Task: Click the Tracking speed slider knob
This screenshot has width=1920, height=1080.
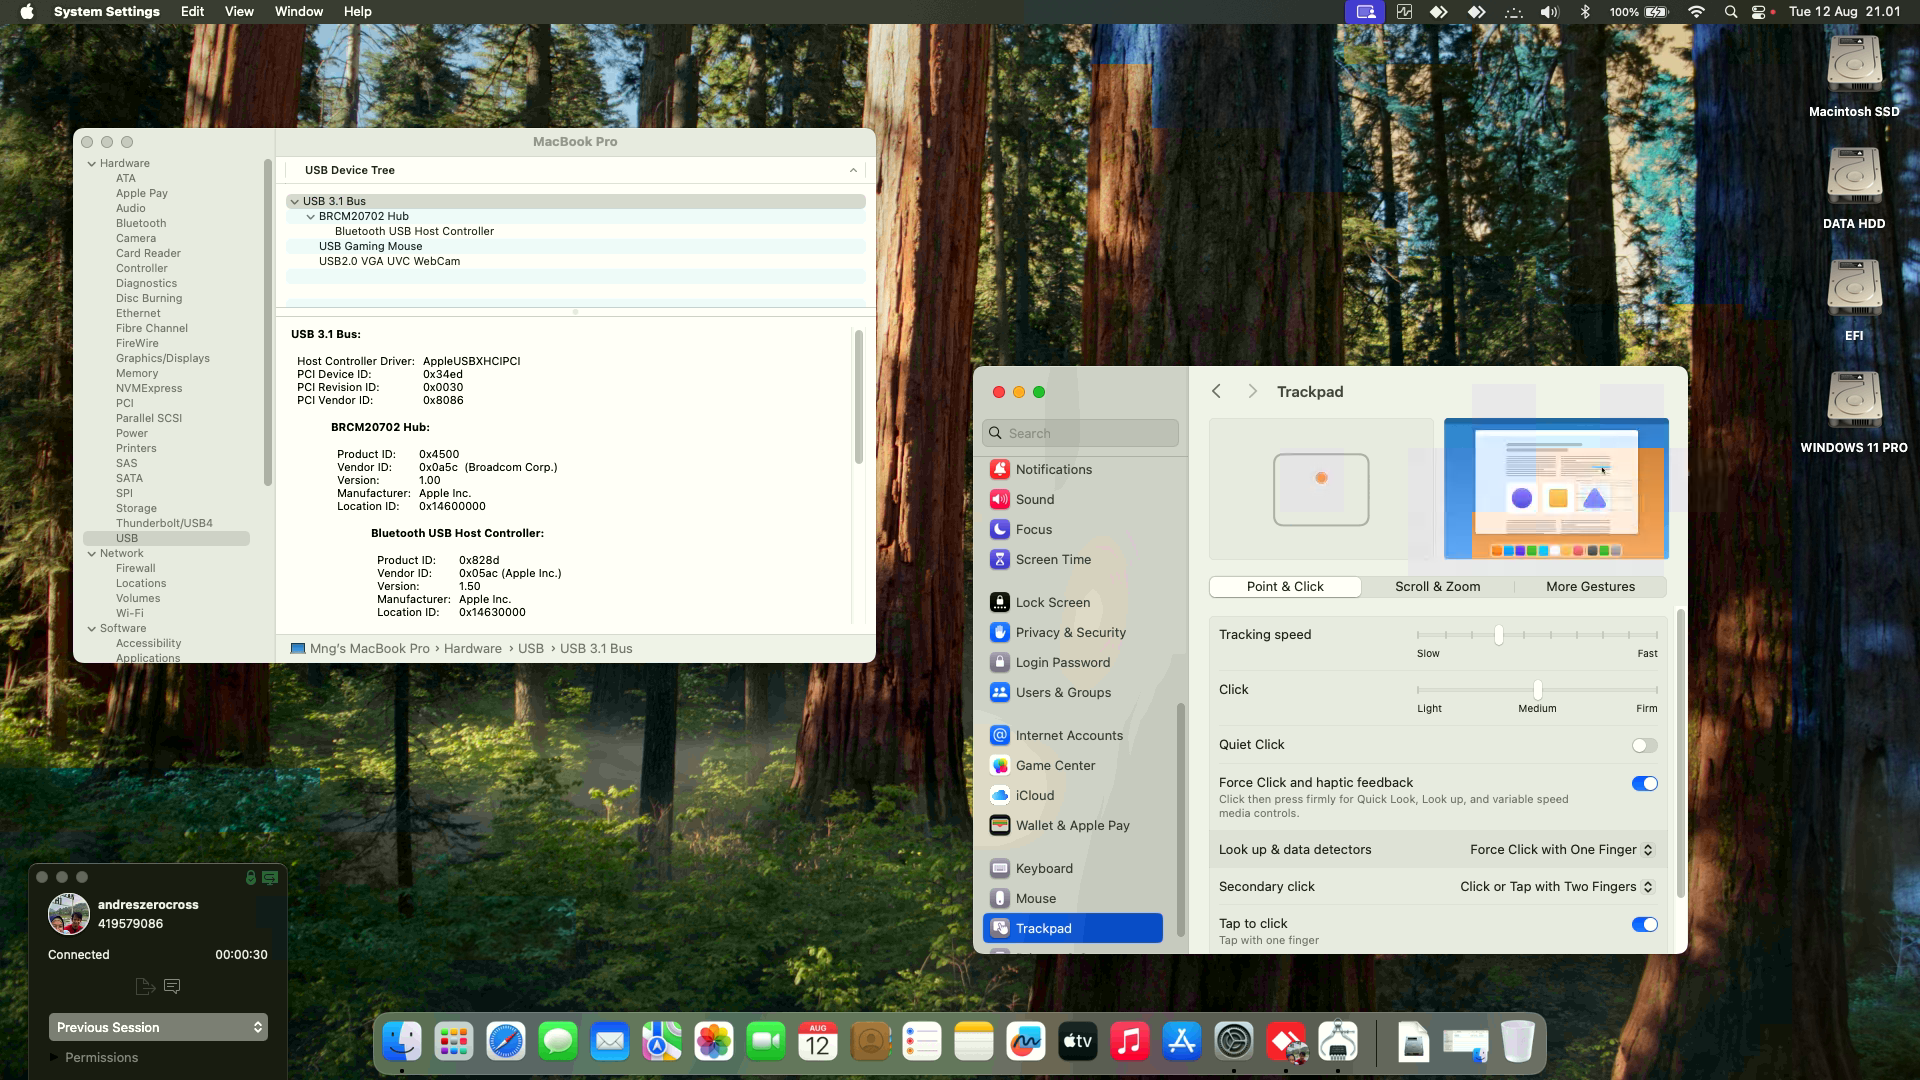Action: (1498, 635)
